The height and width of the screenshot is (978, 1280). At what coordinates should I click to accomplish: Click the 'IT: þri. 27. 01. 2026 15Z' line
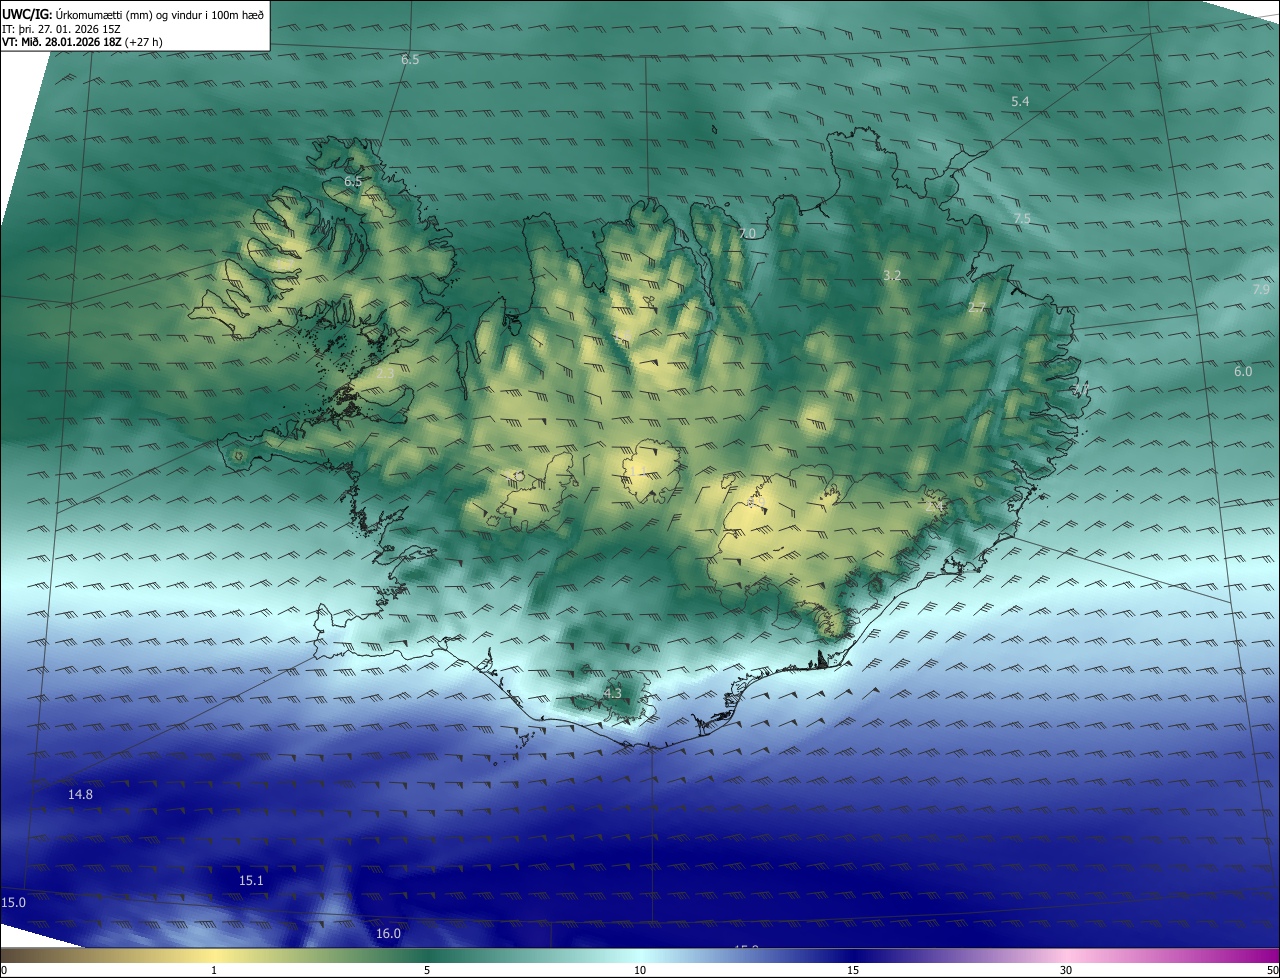[62, 29]
